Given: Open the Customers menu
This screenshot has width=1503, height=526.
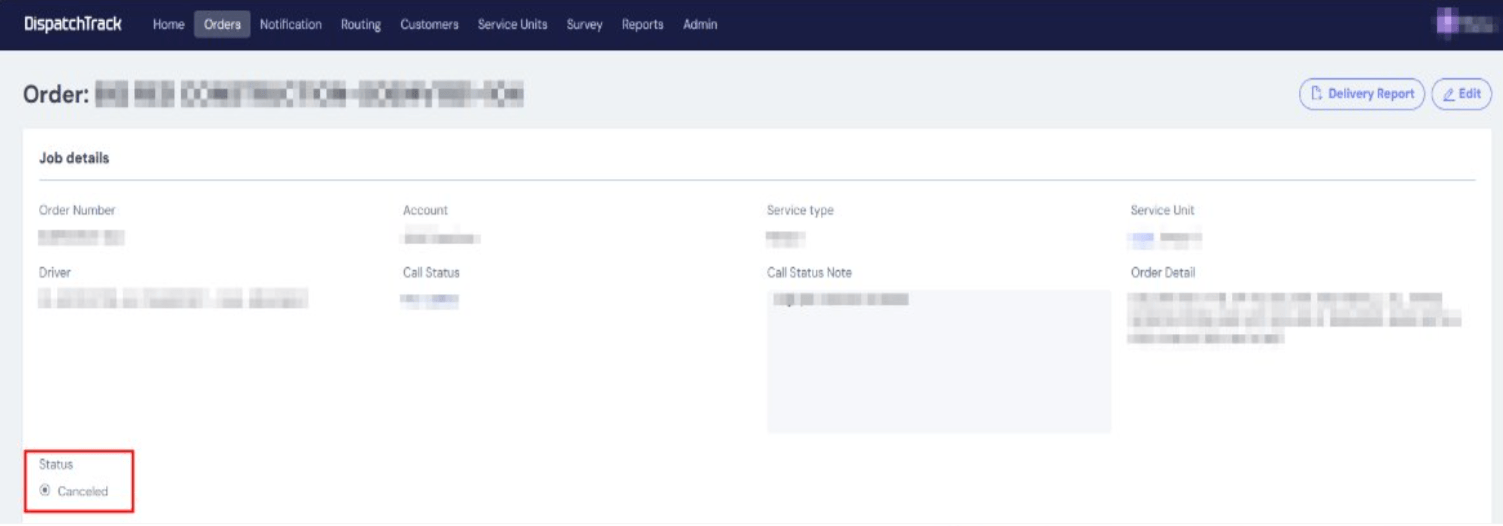Looking at the screenshot, I should coord(429,25).
